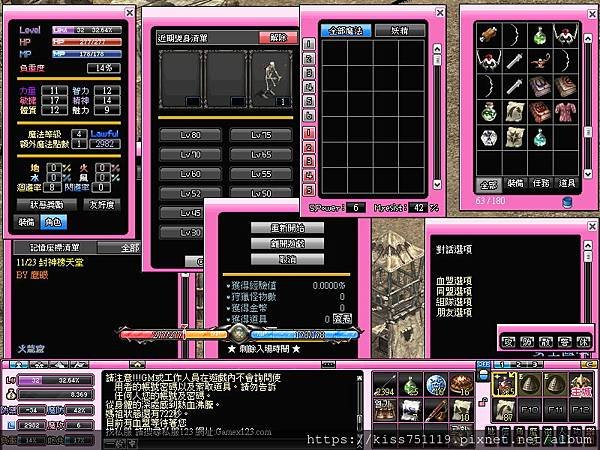Click the scroll hotkey slot showing 87
Image resolution: width=600 pixels, height=450 pixels.
[x=504, y=410]
